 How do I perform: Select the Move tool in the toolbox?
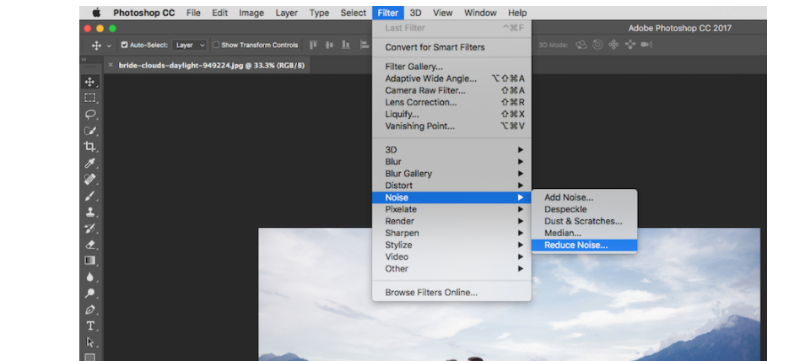click(90, 82)
